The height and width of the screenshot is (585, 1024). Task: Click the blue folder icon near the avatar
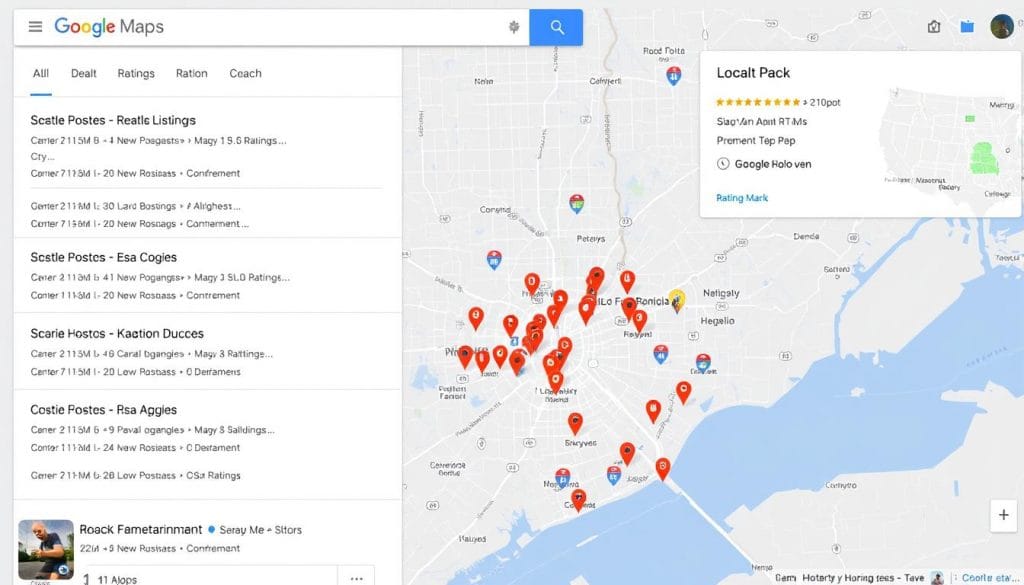click(967, 27)
